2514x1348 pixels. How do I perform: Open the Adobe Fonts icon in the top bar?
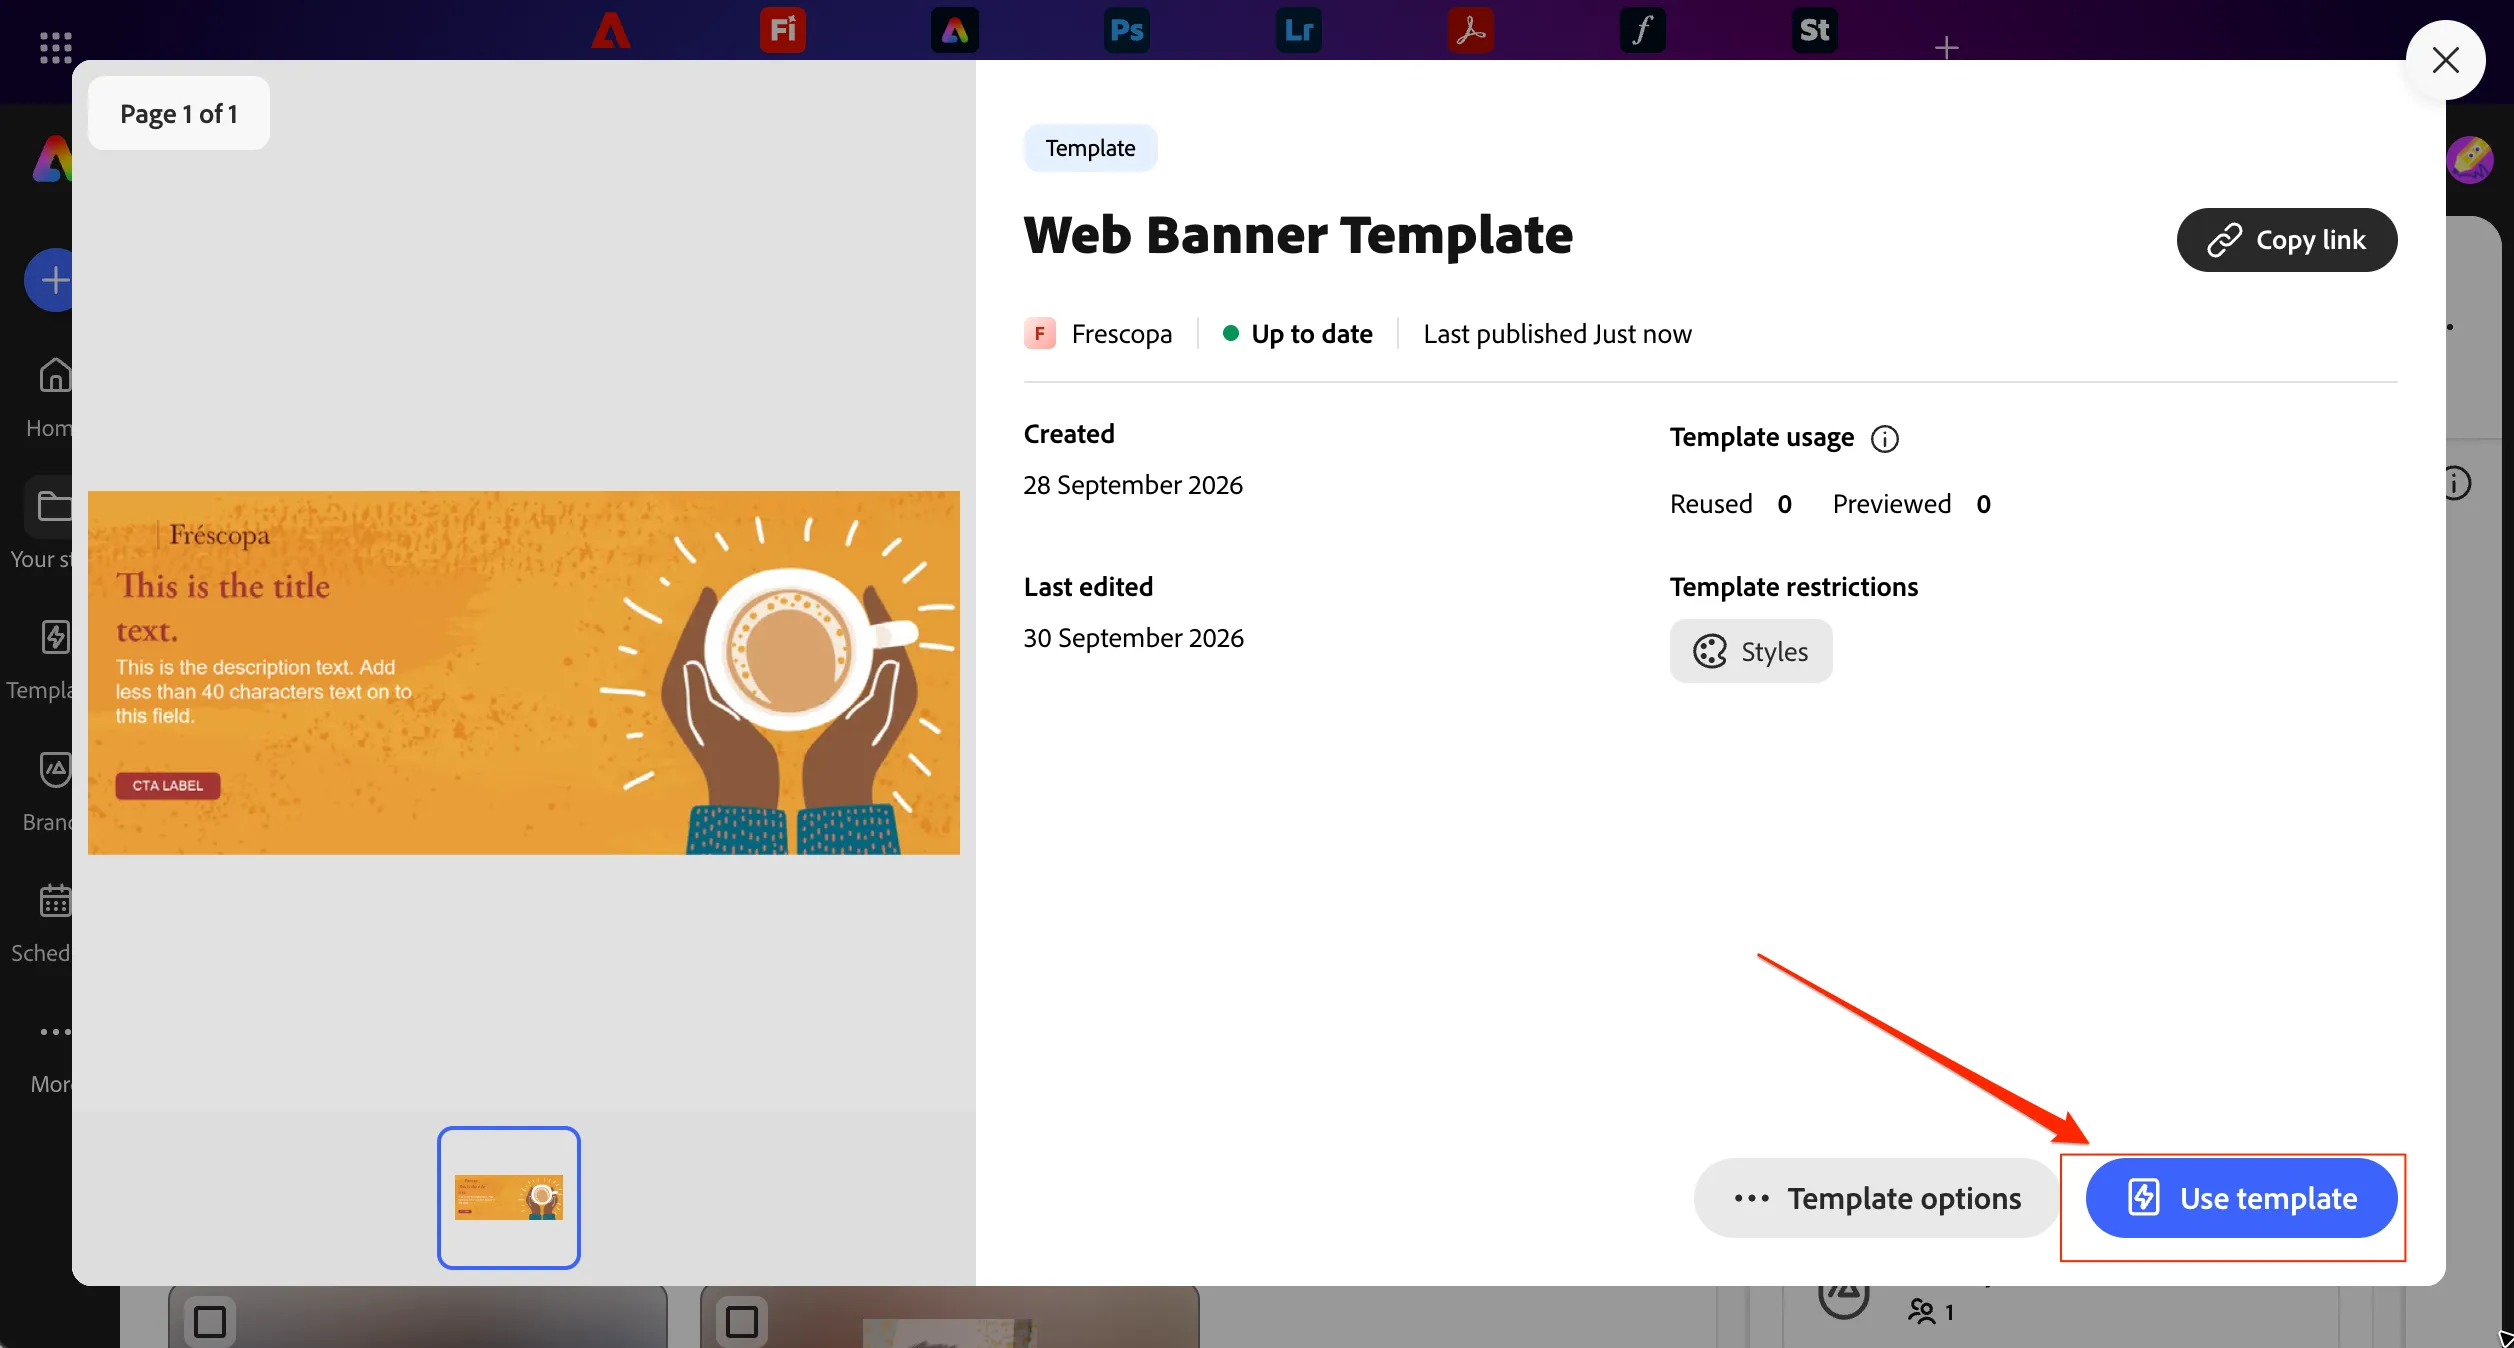1643,30
